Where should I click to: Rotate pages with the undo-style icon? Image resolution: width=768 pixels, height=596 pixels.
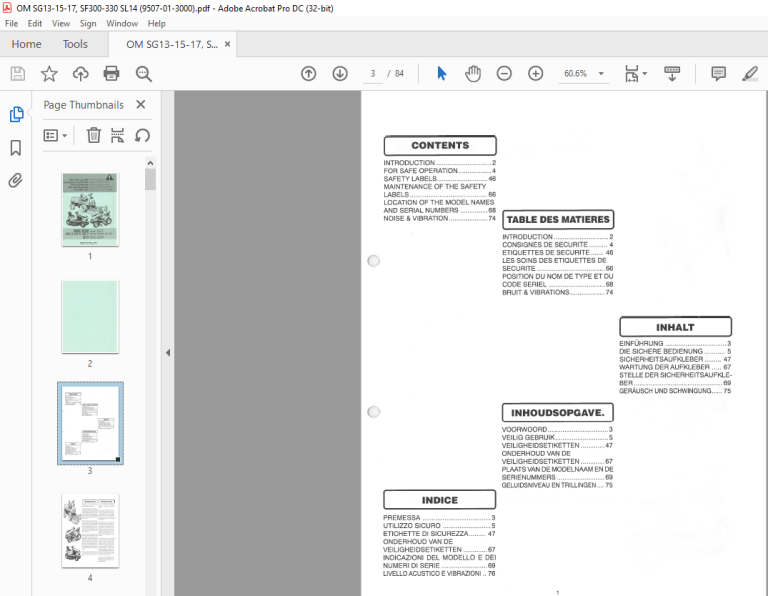(x=142, y=135)
